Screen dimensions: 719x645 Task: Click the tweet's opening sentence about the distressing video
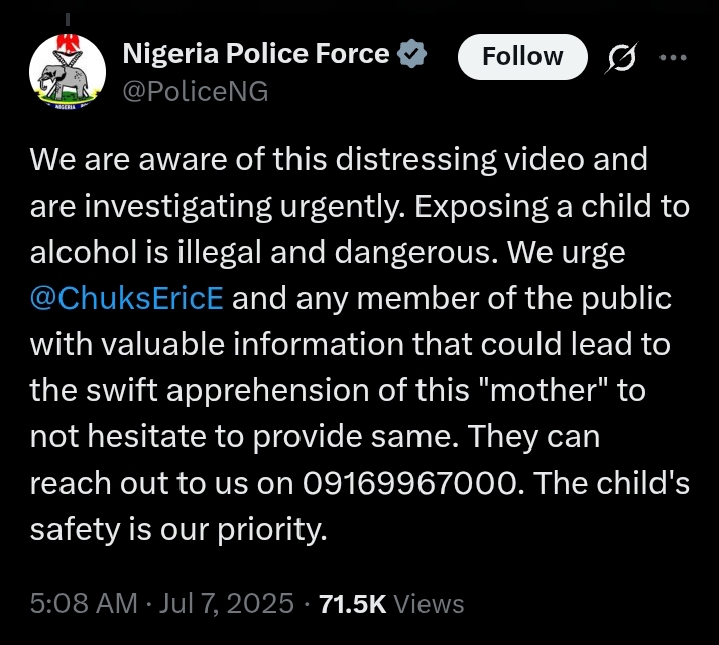pos(338,160)
